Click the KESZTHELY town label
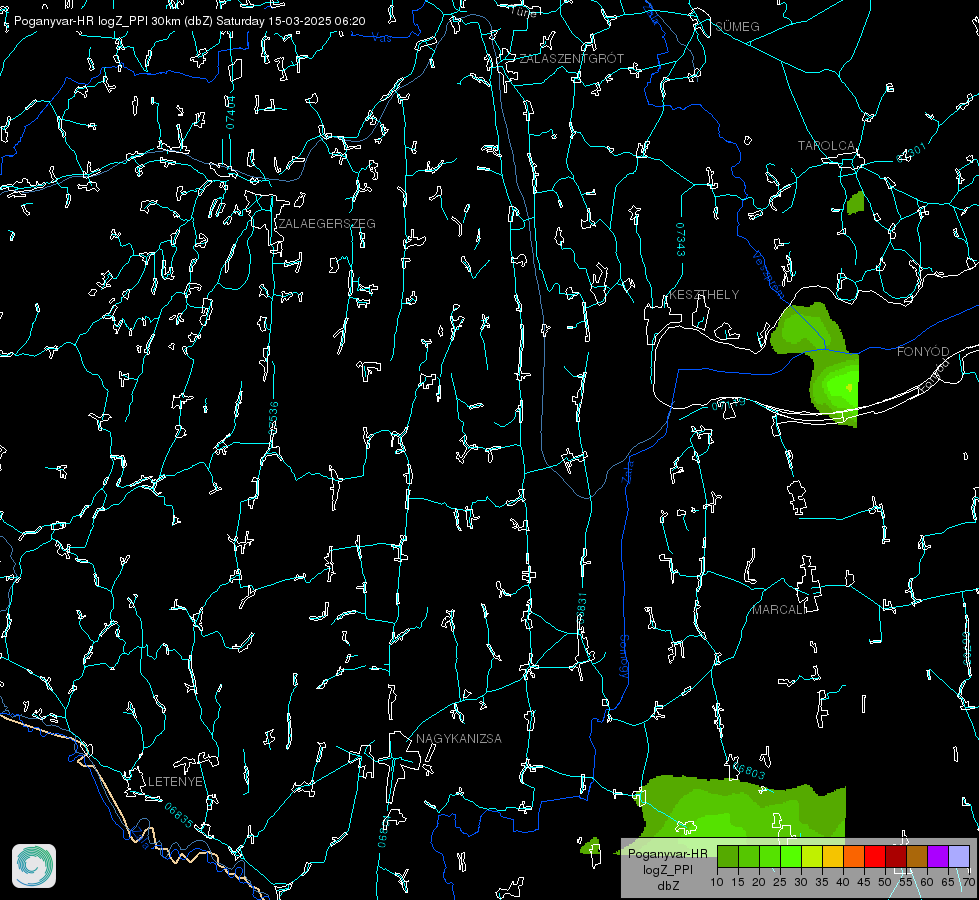The width and height of the screenshot is (979, 900). pyautogui.click(x=704, y=294)
